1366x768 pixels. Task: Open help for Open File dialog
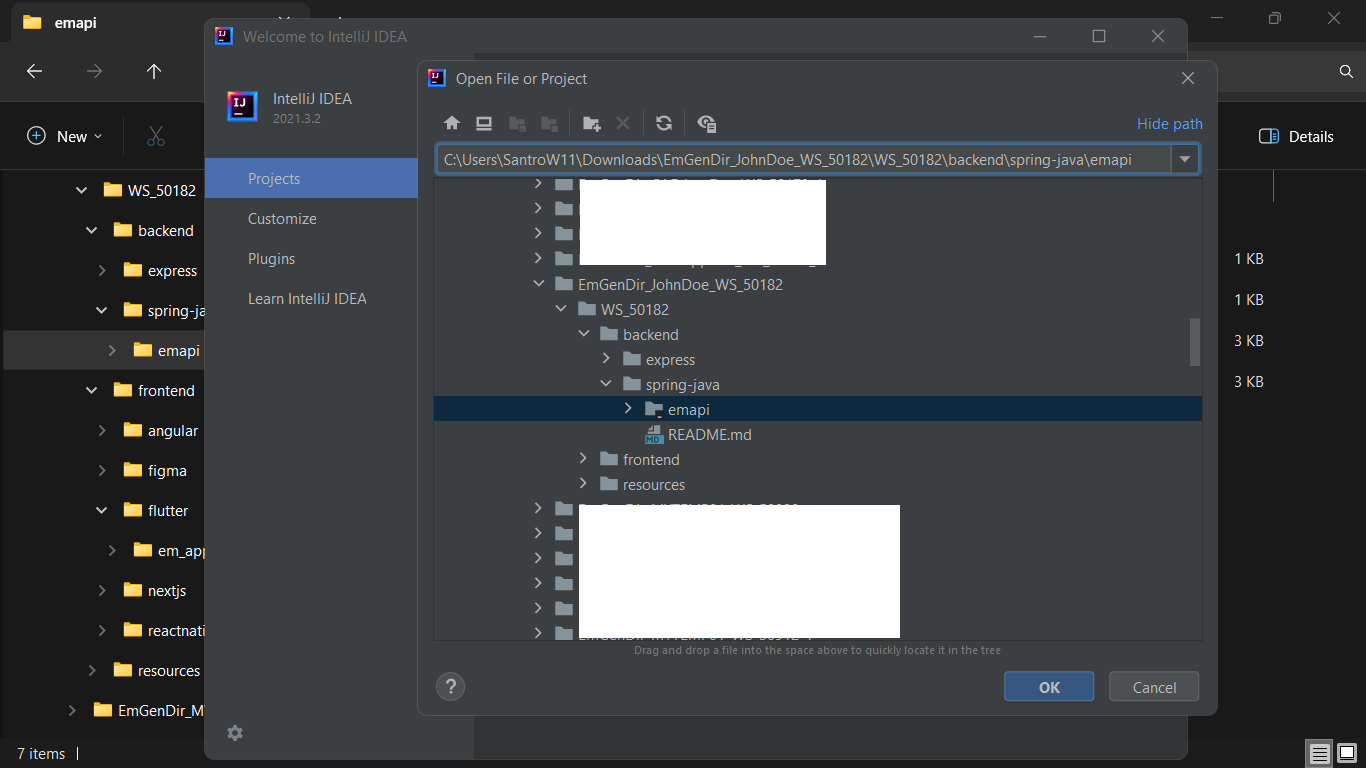click(450, 687)
